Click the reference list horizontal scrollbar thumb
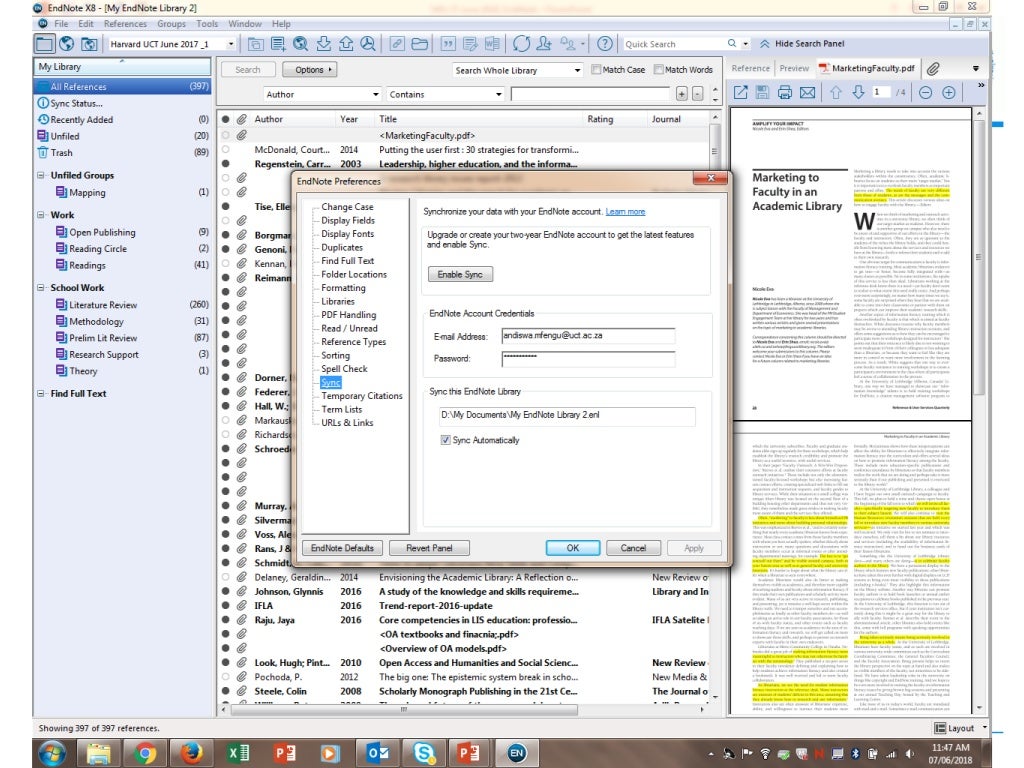Viewport: 1024px width, 768px height. point(404,709)
